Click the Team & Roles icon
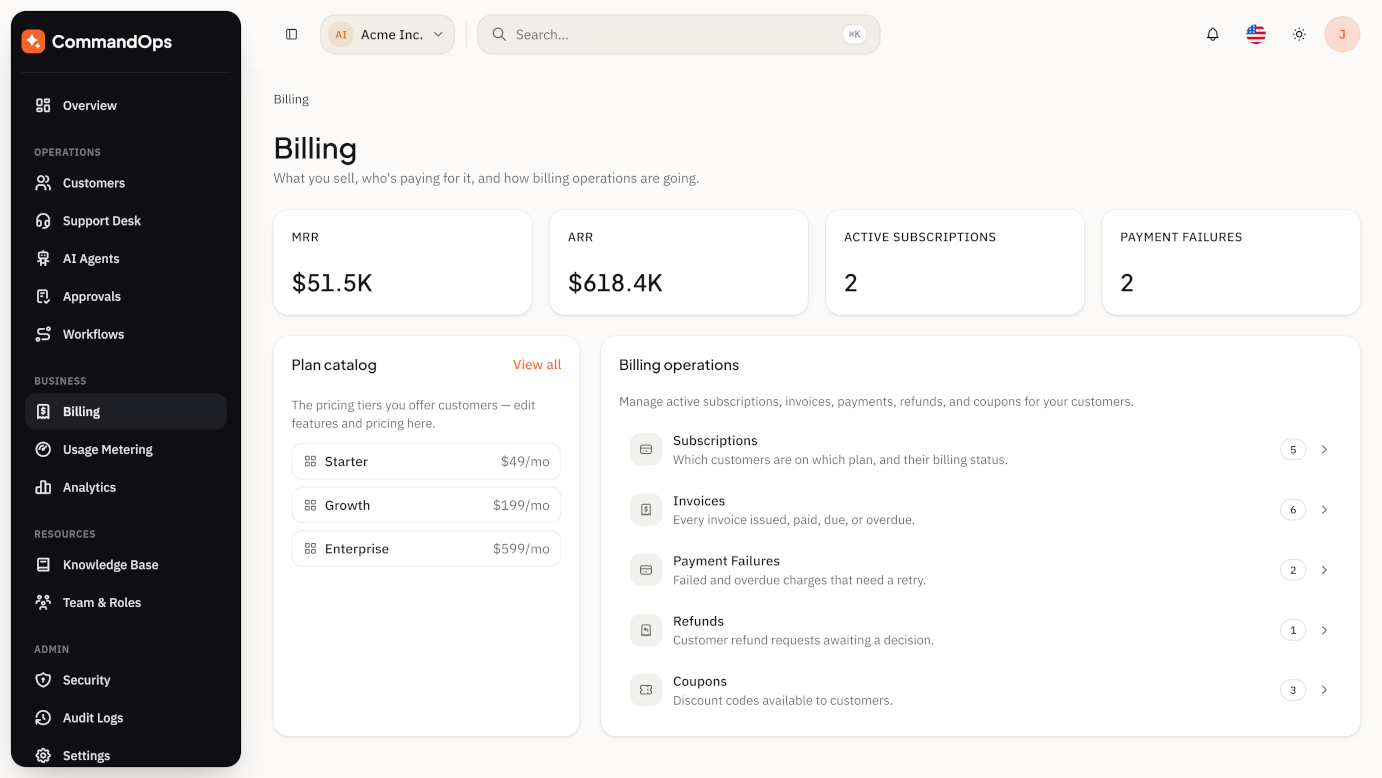 [43, 603]
